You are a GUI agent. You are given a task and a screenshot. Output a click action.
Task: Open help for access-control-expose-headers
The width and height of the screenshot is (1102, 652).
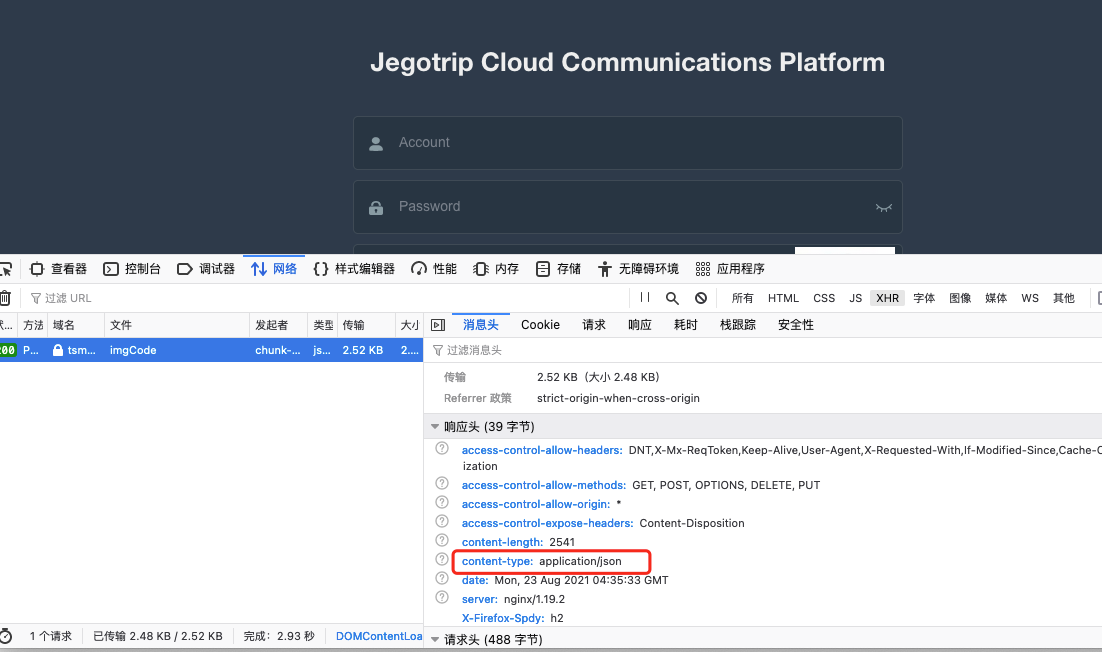coord(441,521)
